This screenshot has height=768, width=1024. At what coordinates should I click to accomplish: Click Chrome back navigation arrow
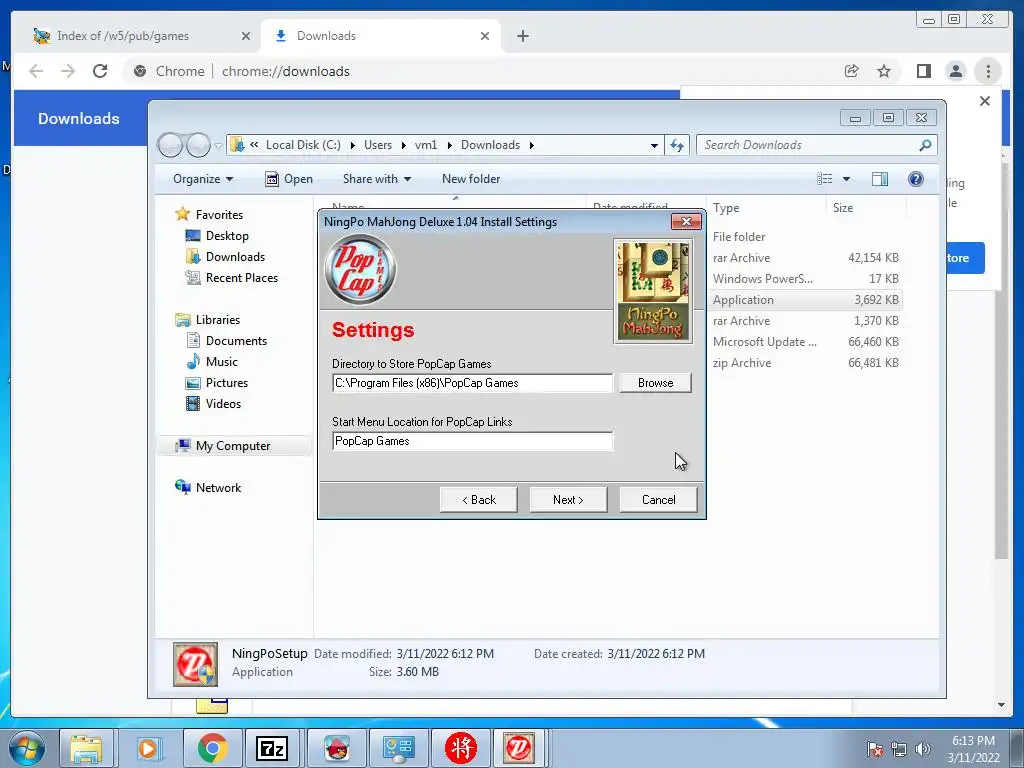(x=36, y=71)
